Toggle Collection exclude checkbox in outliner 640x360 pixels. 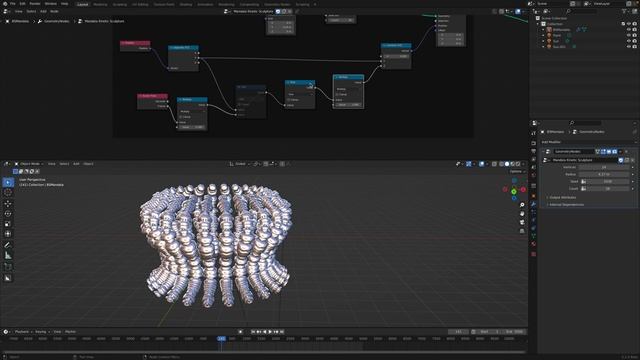[x=623, y=24]
